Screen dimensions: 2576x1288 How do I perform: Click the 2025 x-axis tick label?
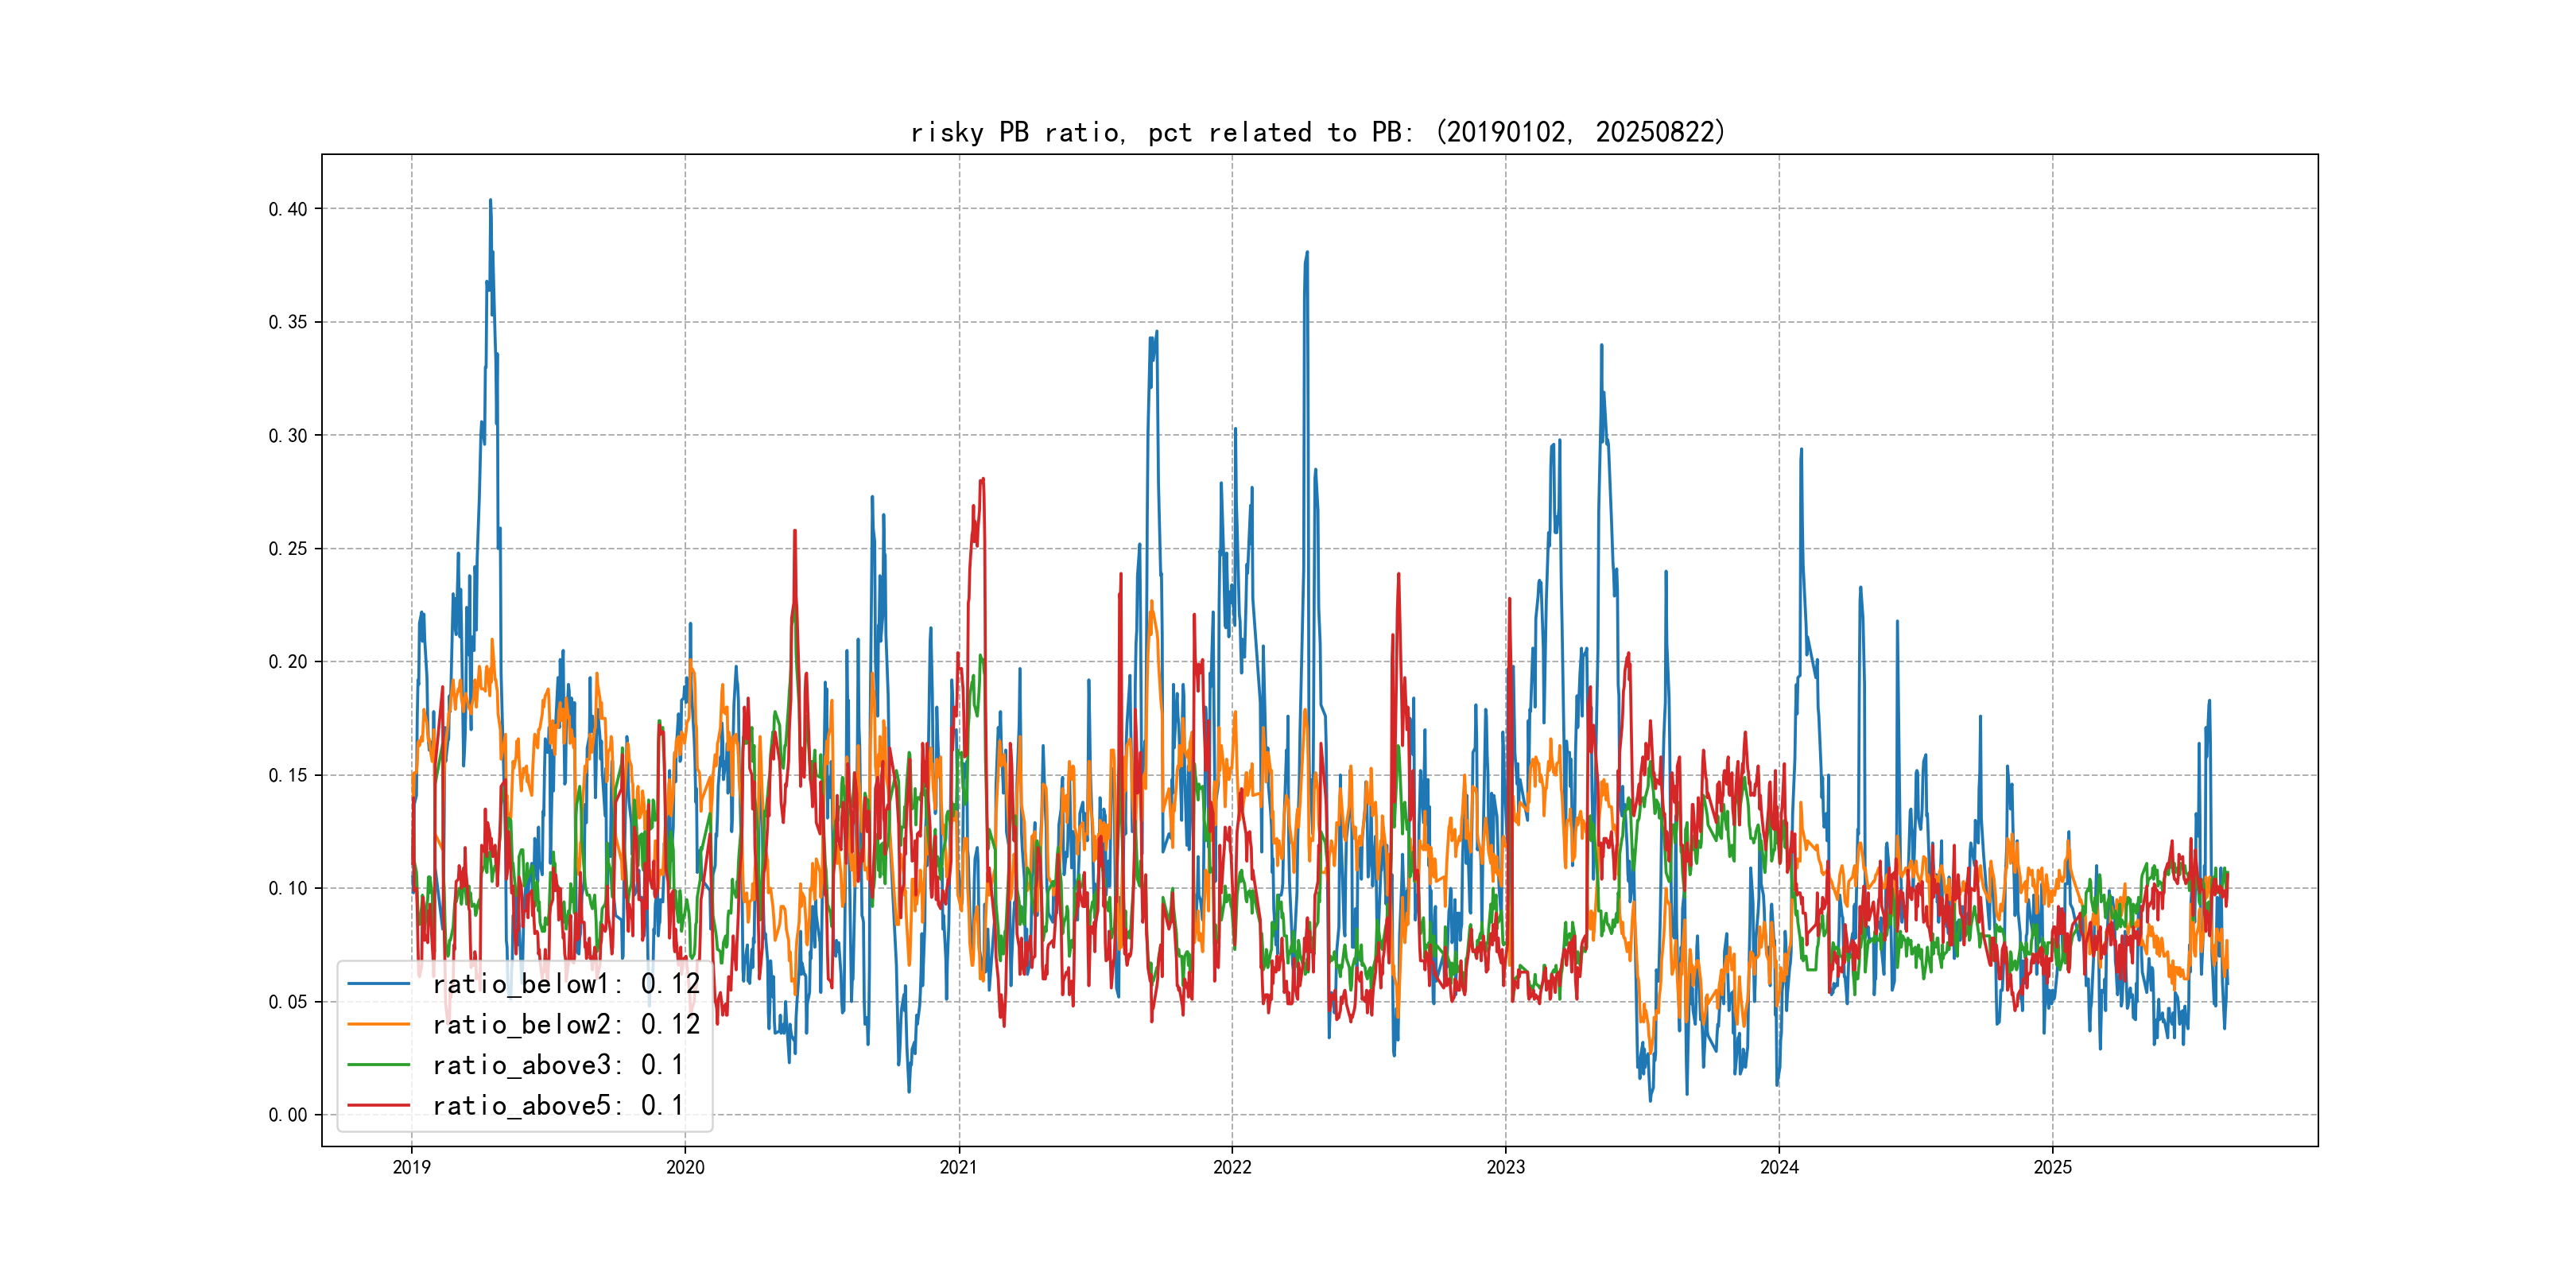[2052, 1167]
